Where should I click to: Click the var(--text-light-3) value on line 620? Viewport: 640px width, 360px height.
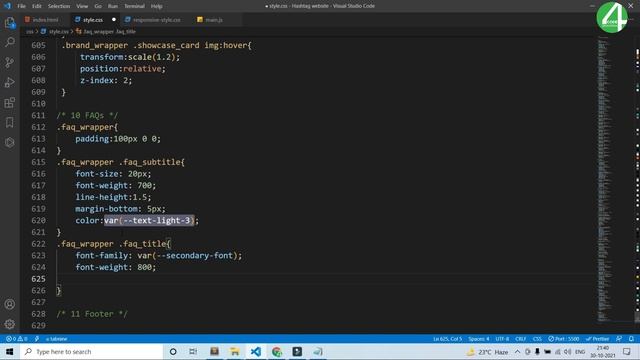[x=149, y=220]
